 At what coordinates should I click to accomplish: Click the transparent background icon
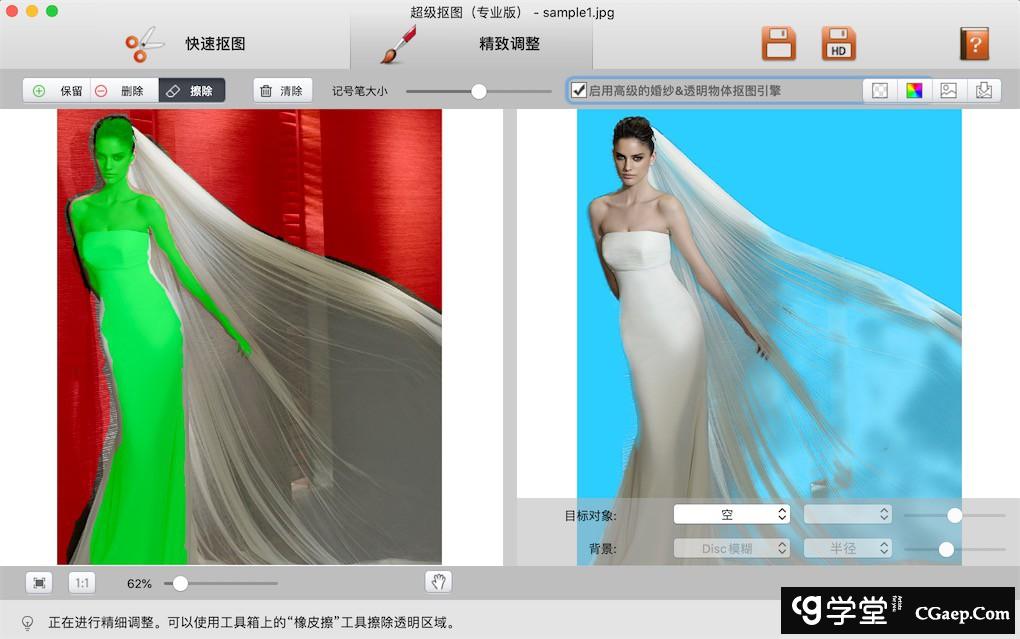pos(880,91)
